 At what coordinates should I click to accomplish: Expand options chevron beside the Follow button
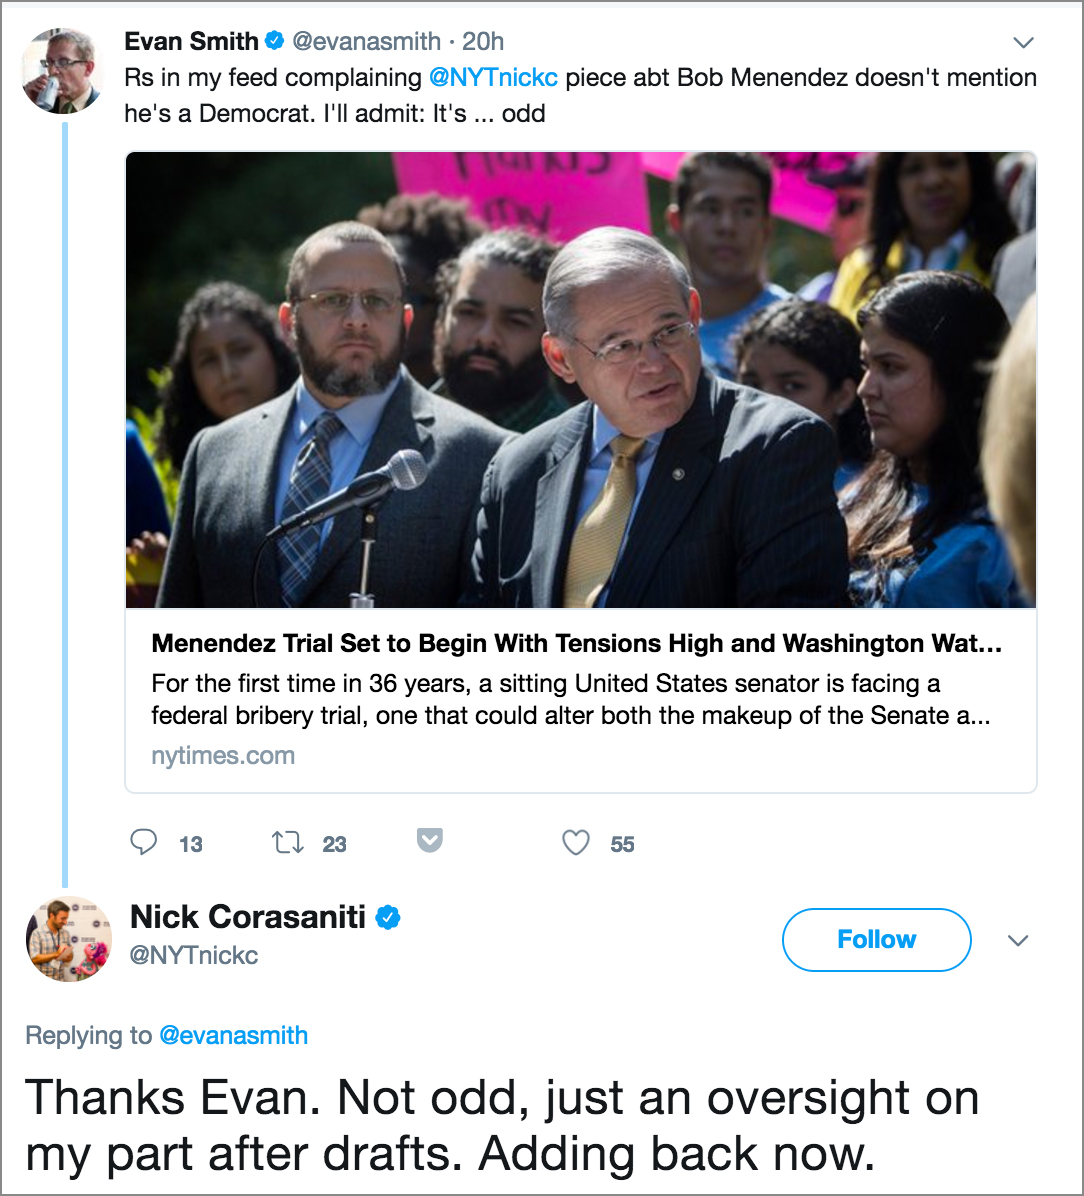point(1018,940)
